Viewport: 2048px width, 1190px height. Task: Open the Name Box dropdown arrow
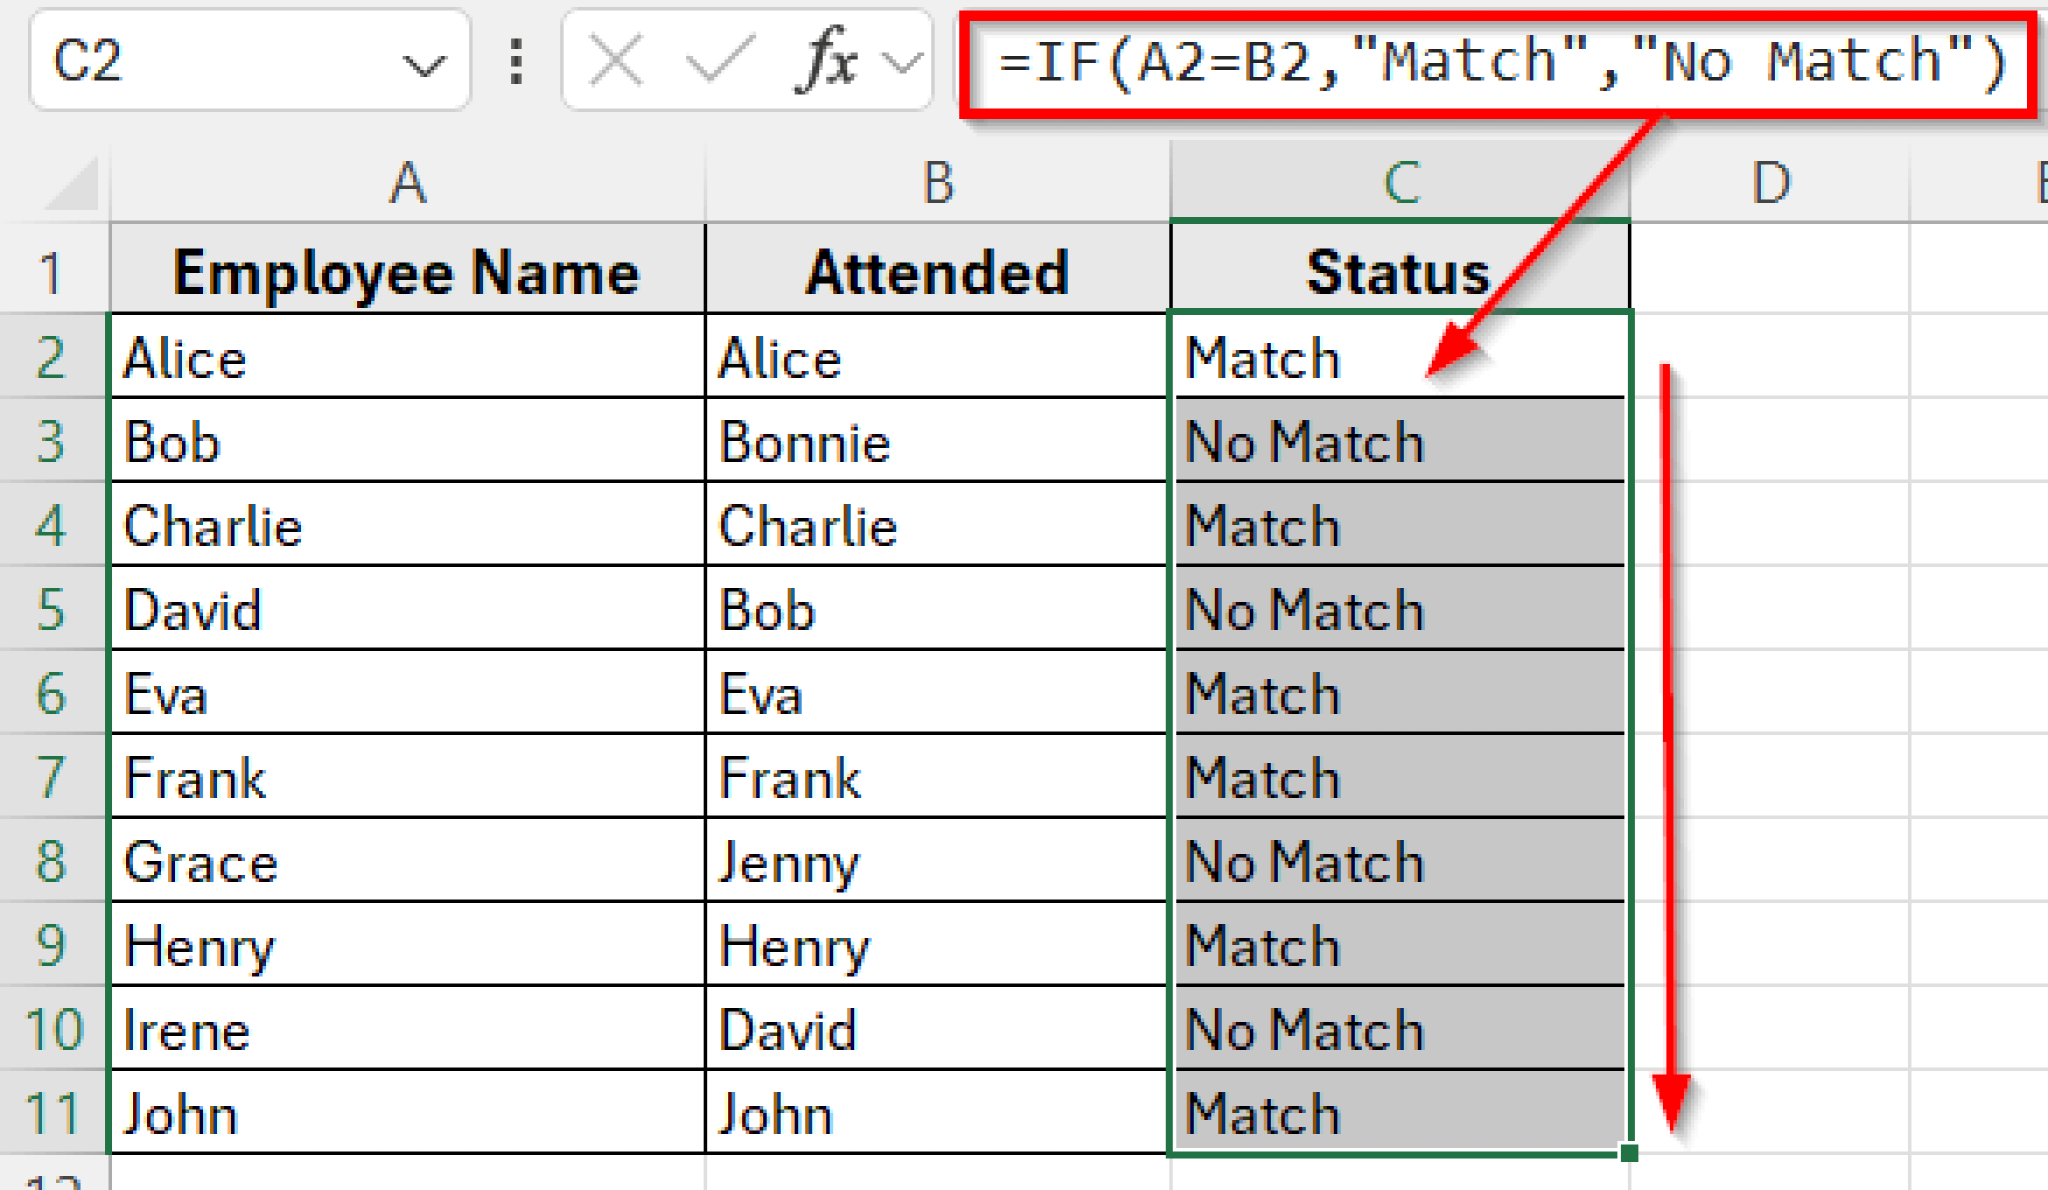pos(422,62)
